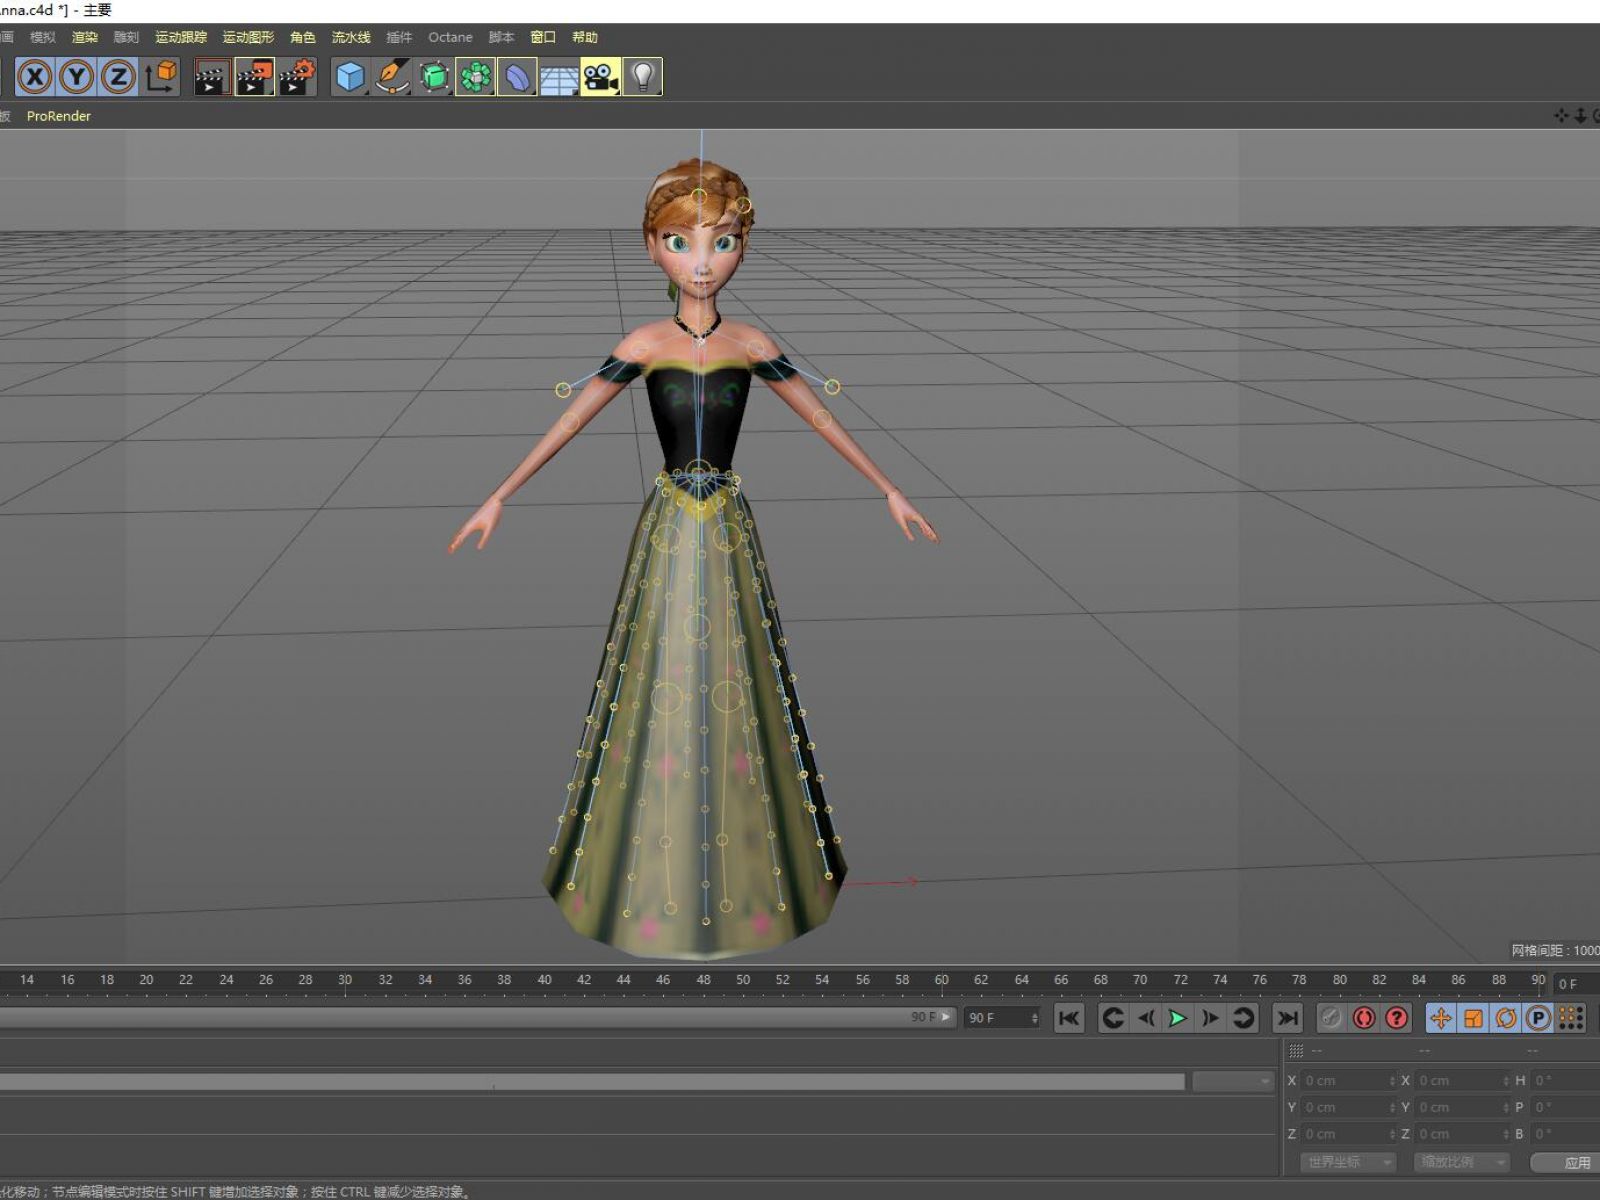Image resolution: width=1600 pixels, height=1200 pixels.
Task: Click the Render View clapperboard icon
Action: click(x=211, y=77)
